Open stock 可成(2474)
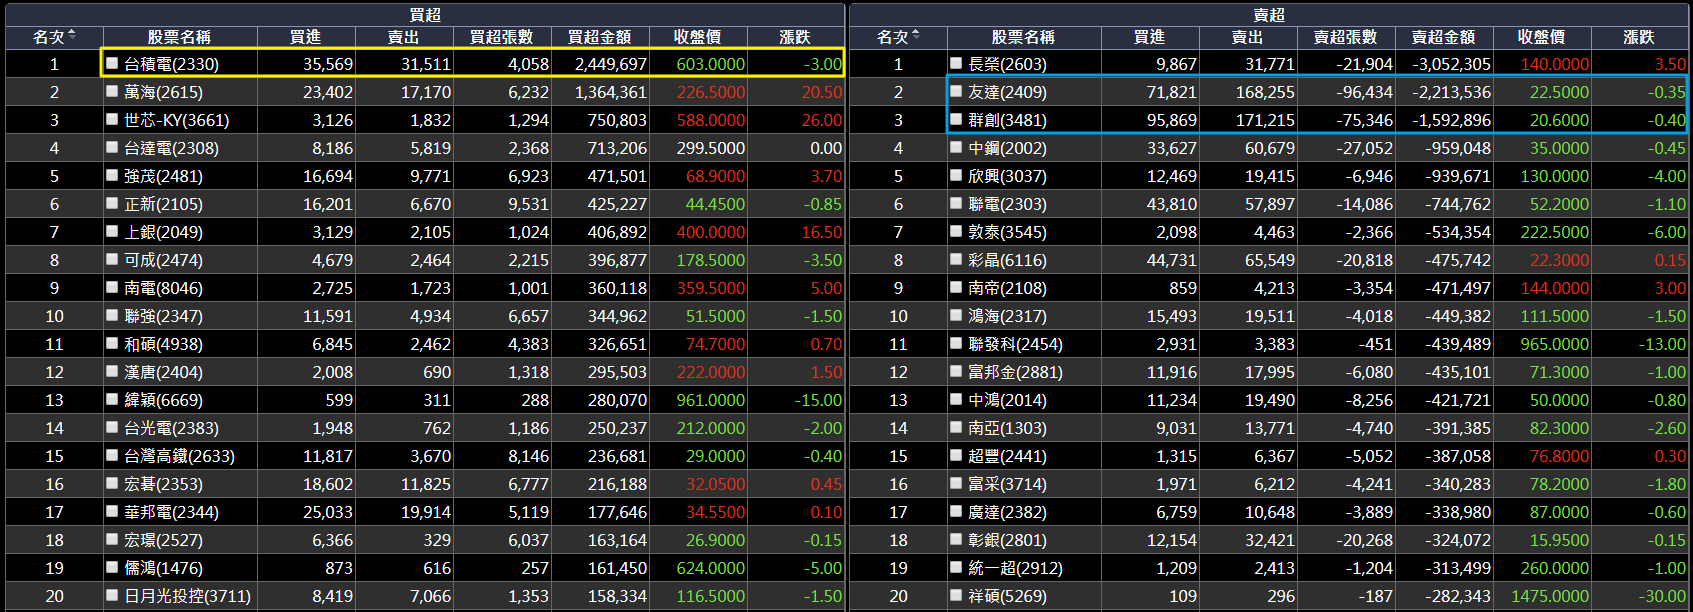 point(163,260)
